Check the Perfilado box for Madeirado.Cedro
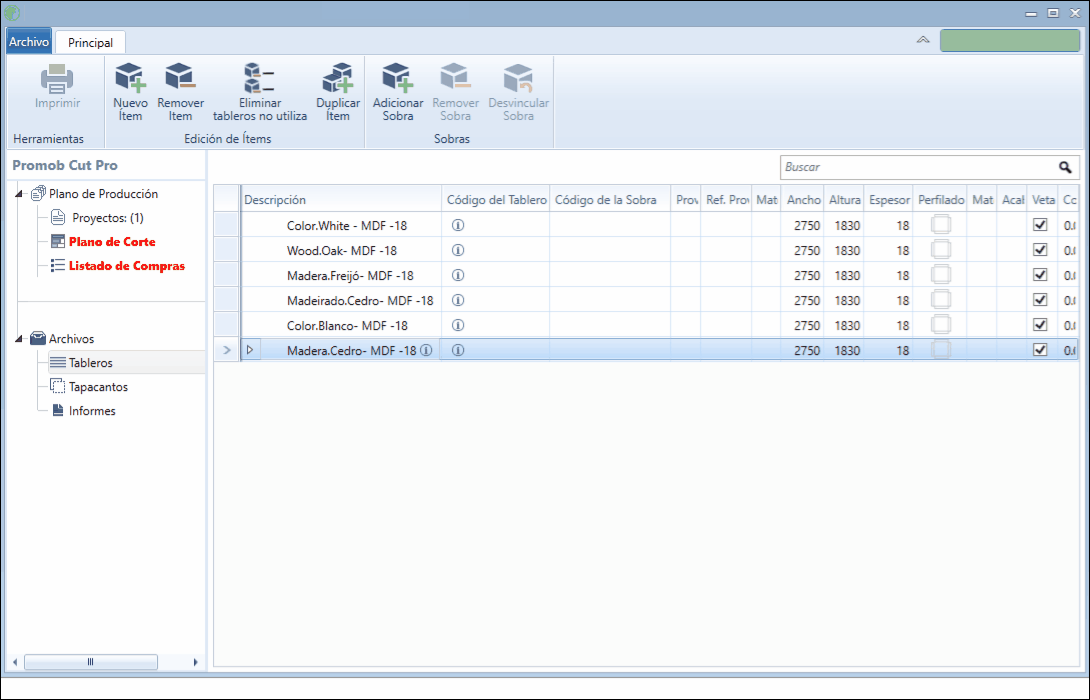1090x700 pixels. pyautogui.click(x=941, y=300)
